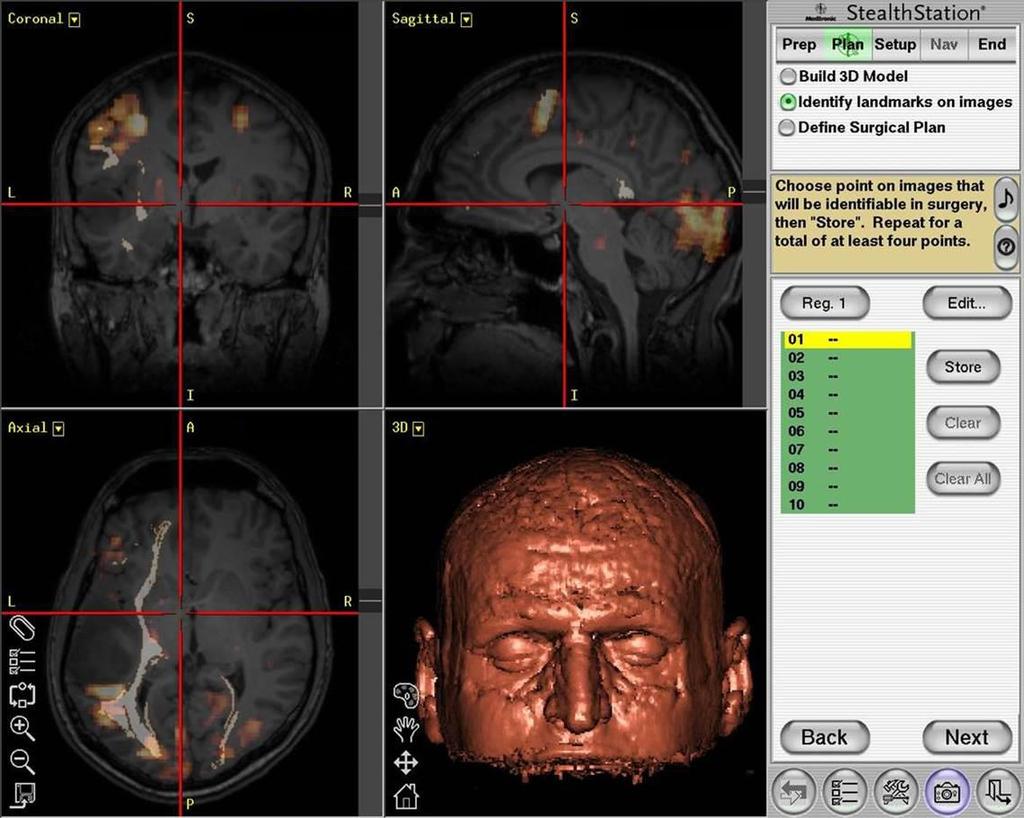Open the Sagittal view dropdown

tap(466, 20)
